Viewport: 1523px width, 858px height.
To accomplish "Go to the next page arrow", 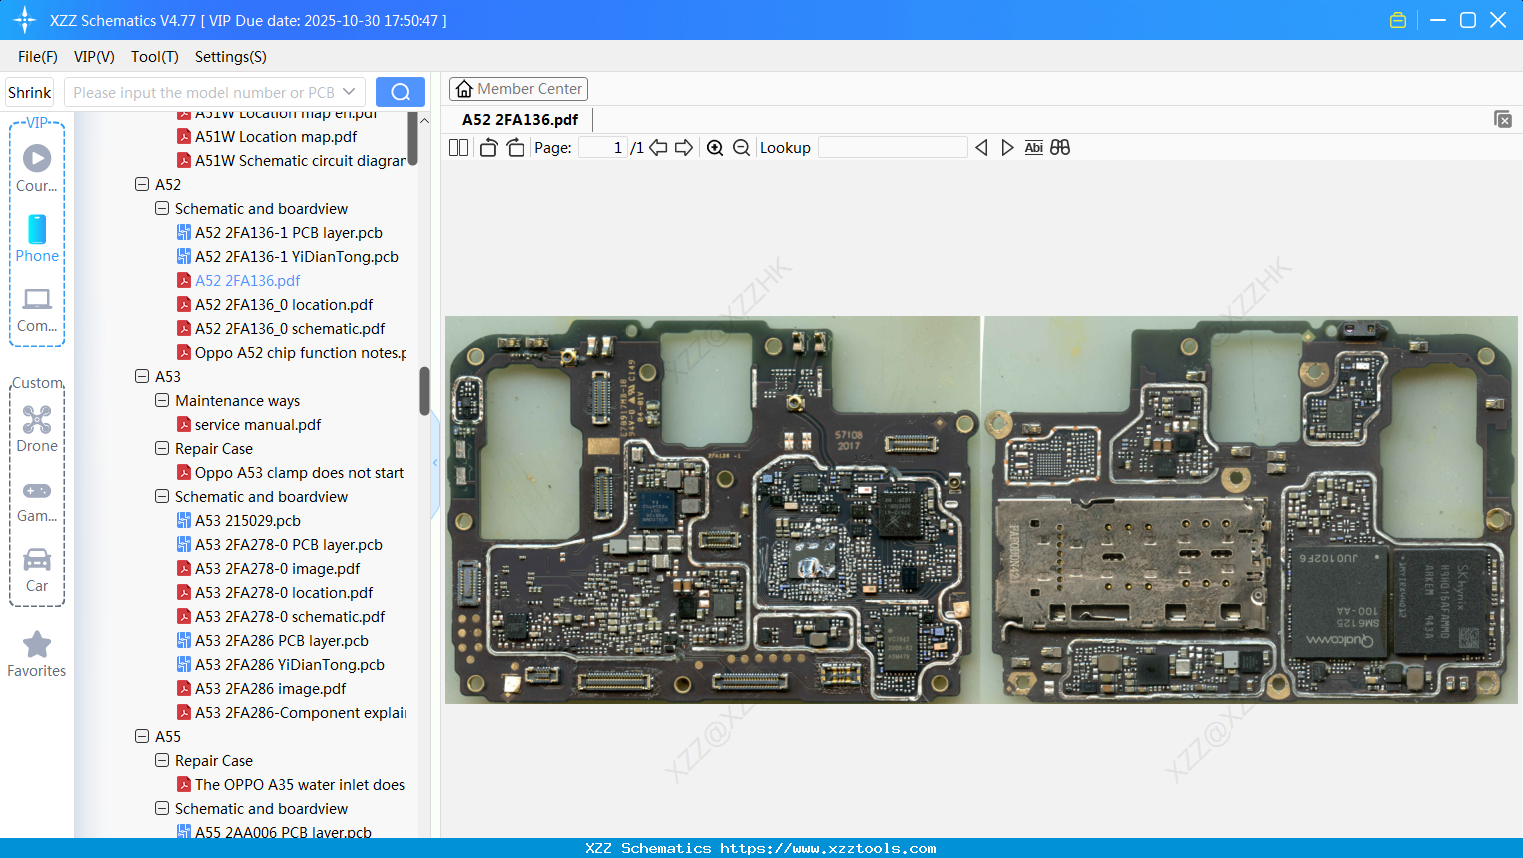I will 684,148.
